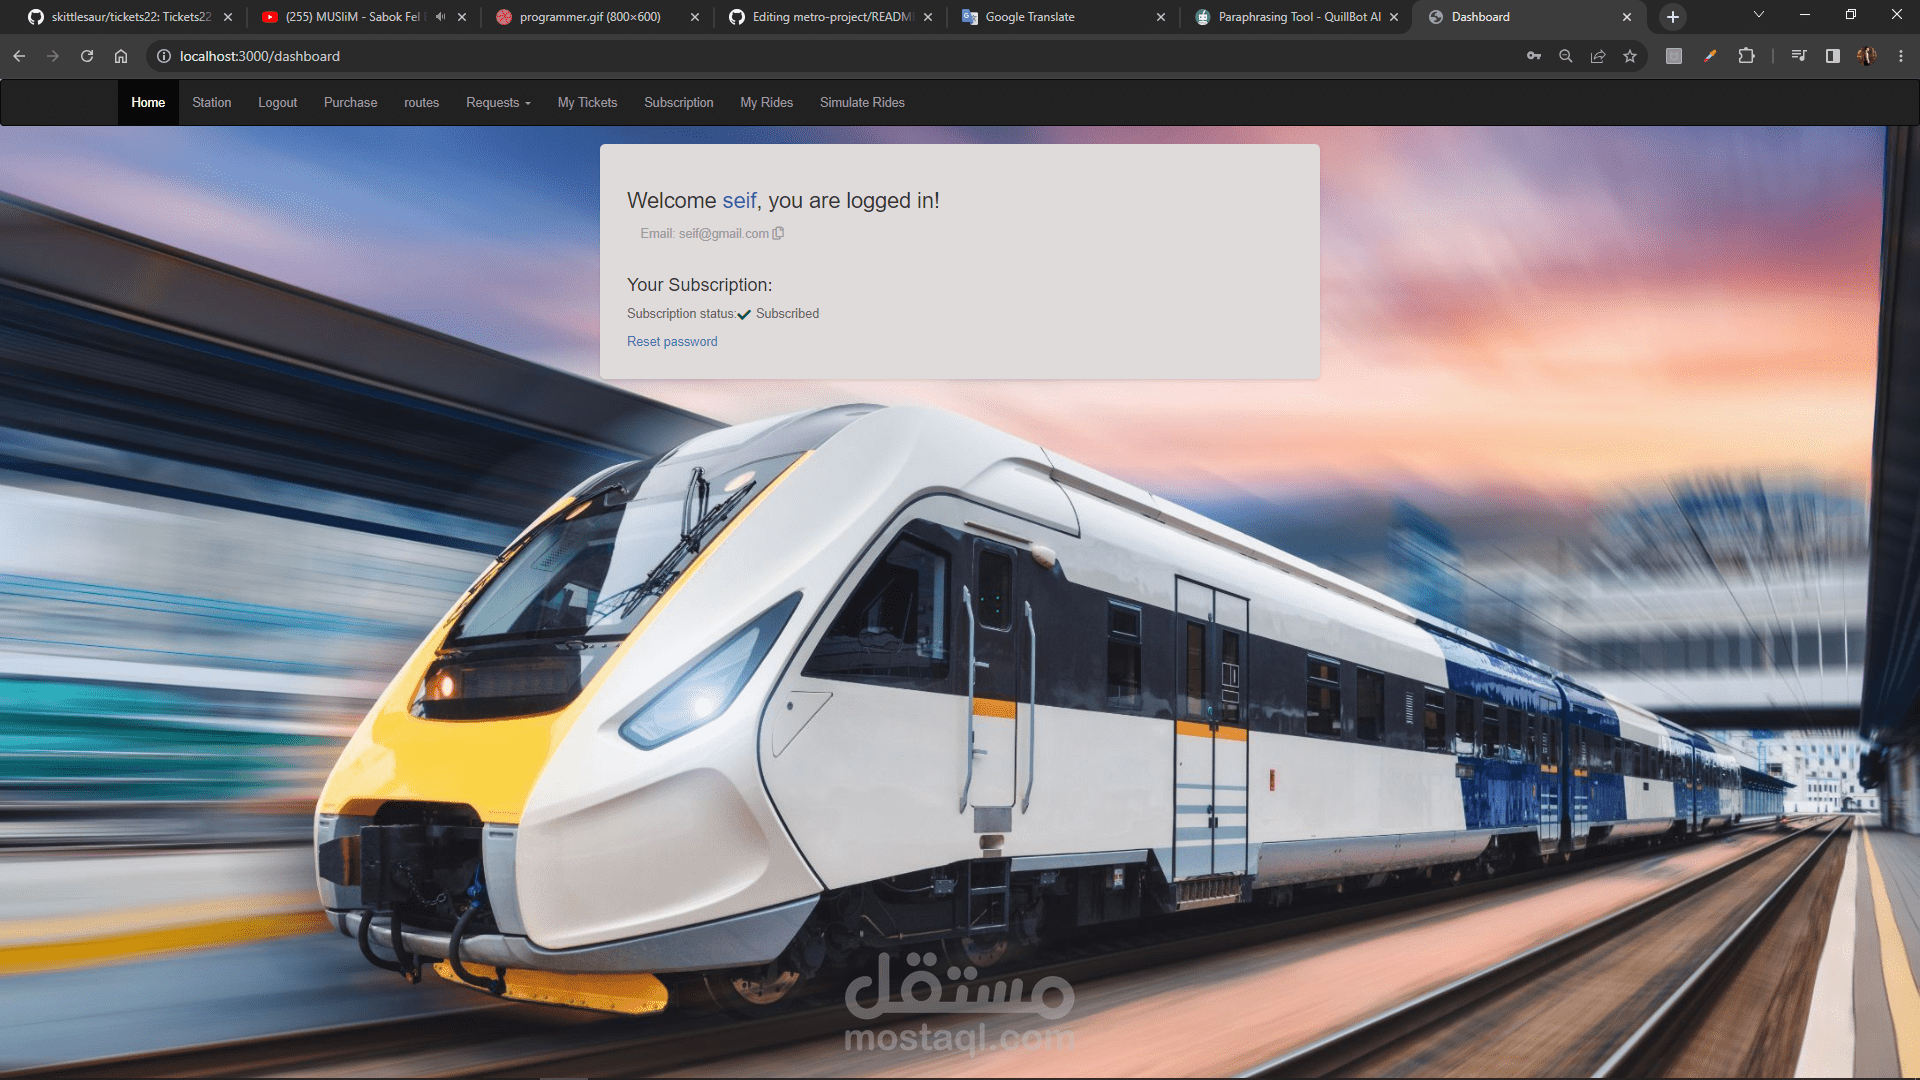1920x1080 pixels.
Task: Open Chrome three-dot menu
Action: tap(1900, 56)
